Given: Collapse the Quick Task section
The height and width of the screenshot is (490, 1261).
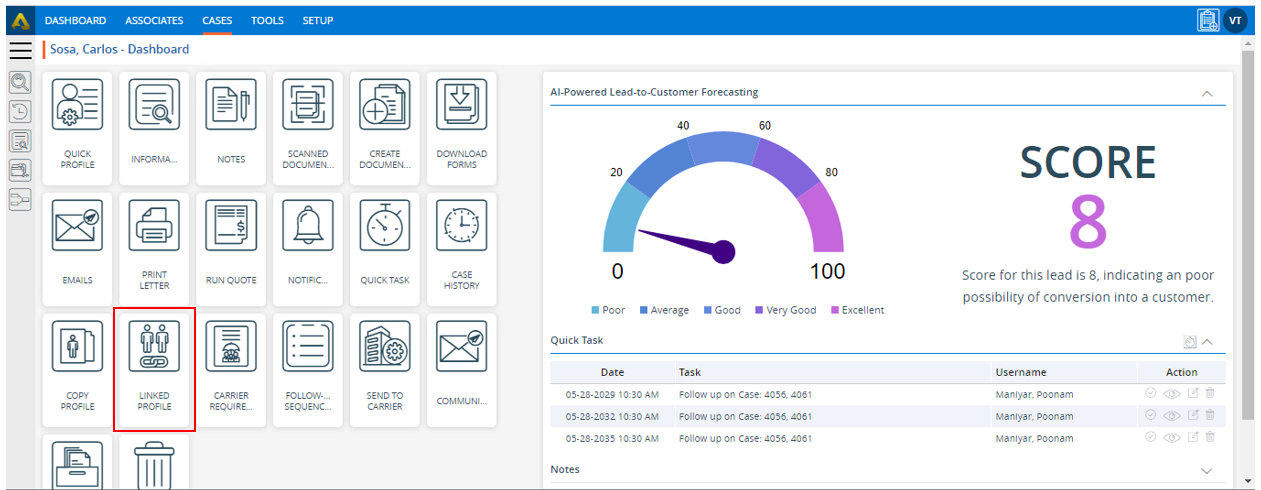Looking at the screenshot, I should (1207, 342).
